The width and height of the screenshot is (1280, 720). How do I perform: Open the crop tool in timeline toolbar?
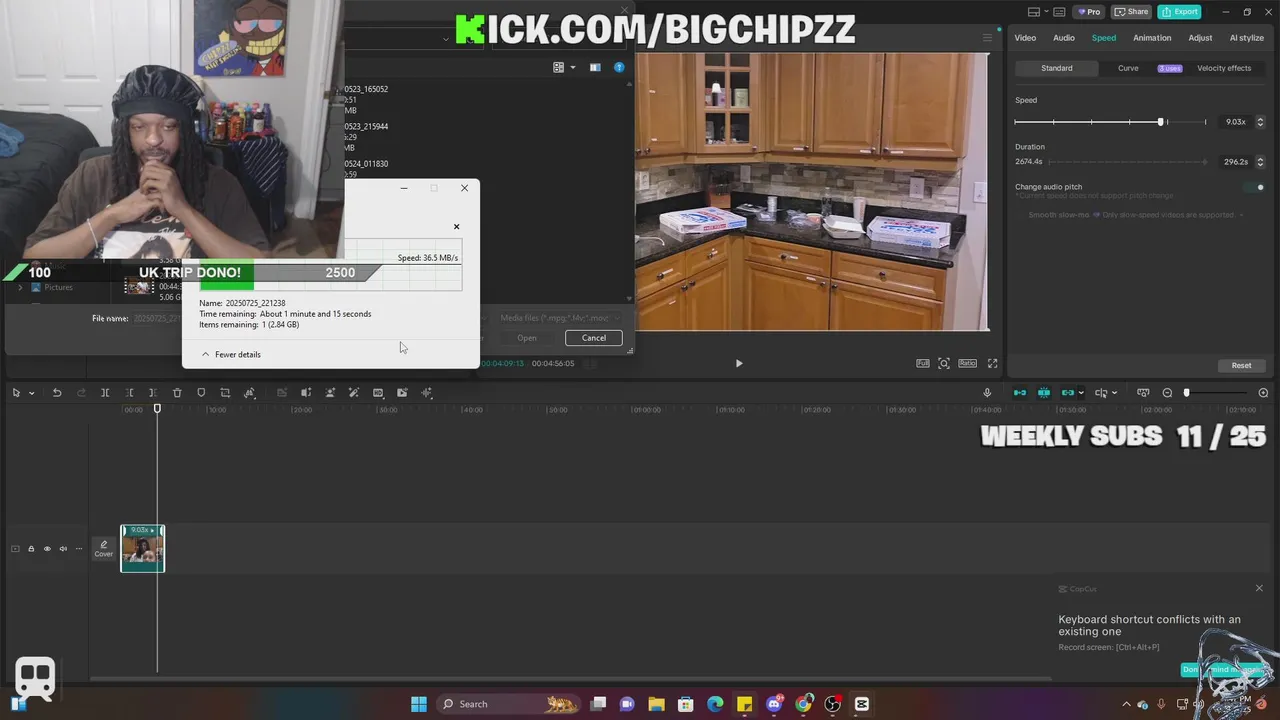pyautogui.click(x=225, y=393)
